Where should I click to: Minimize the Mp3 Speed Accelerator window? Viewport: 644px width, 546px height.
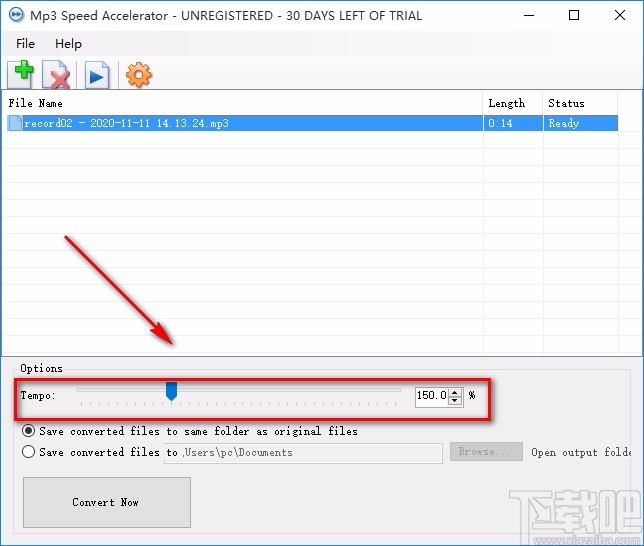click(x=529, y=16)
